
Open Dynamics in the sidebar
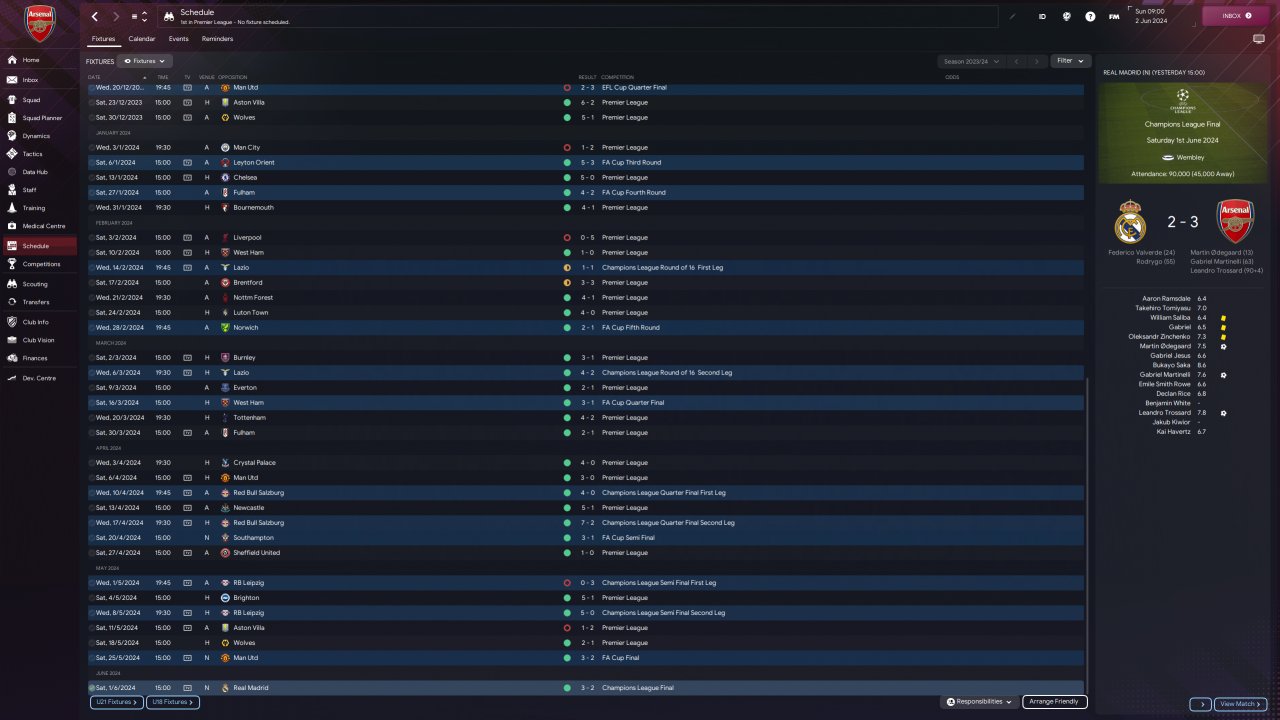39,136
